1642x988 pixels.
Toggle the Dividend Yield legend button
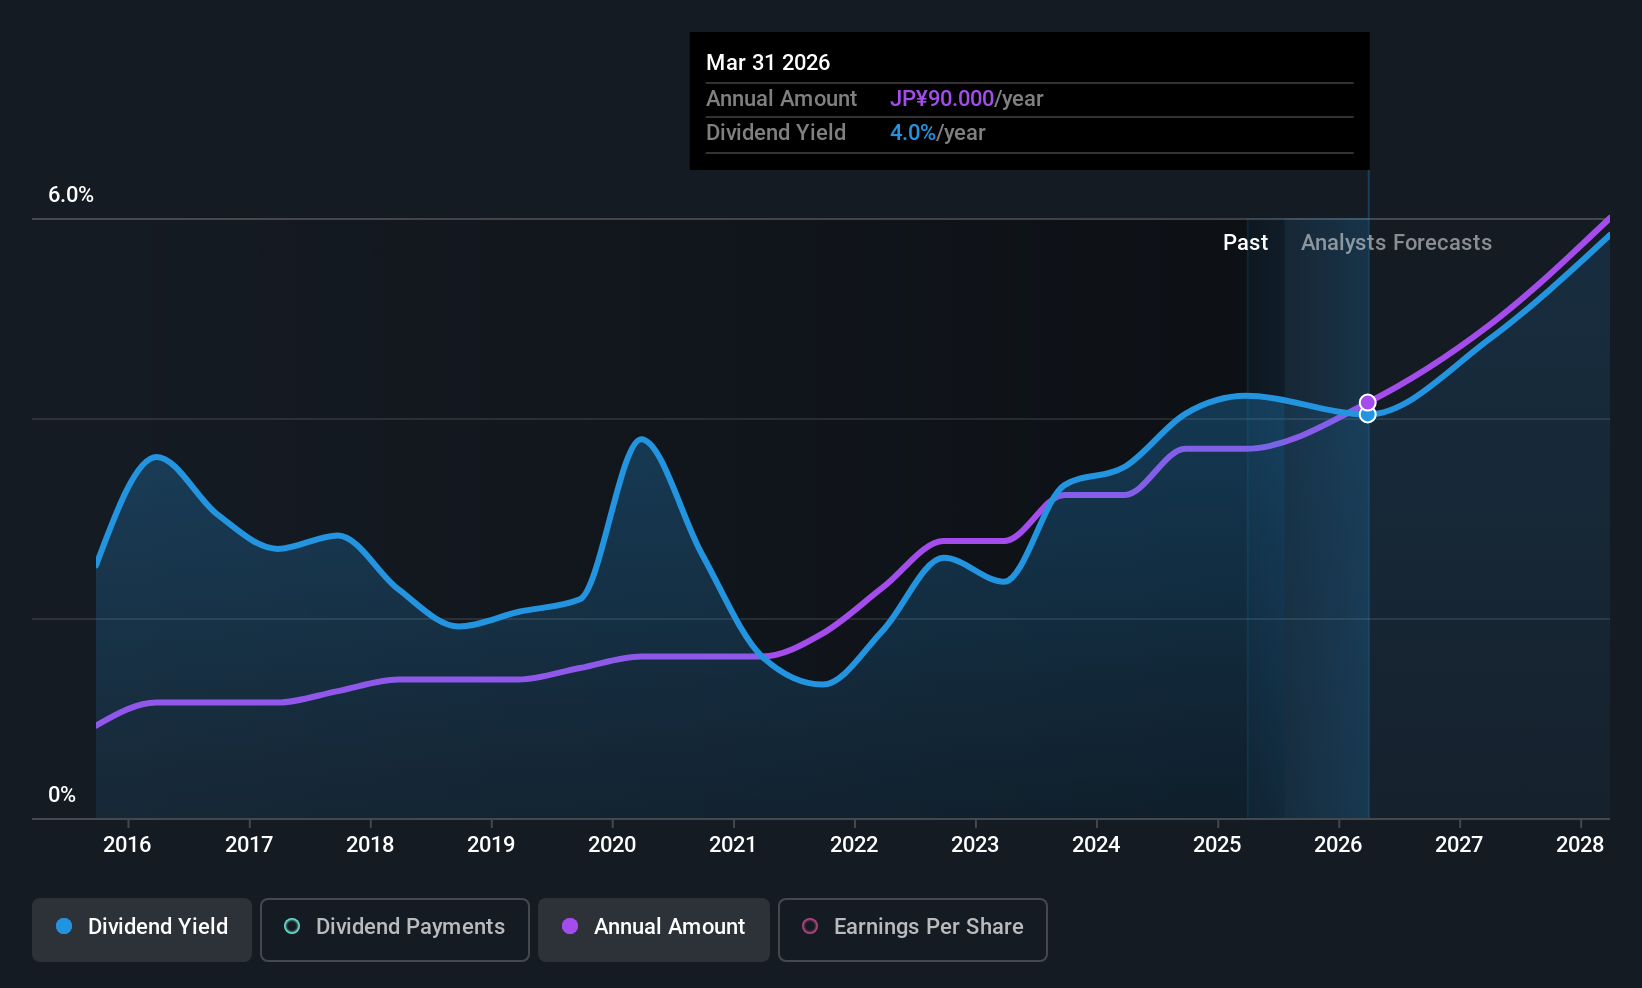tap(142, 930)
